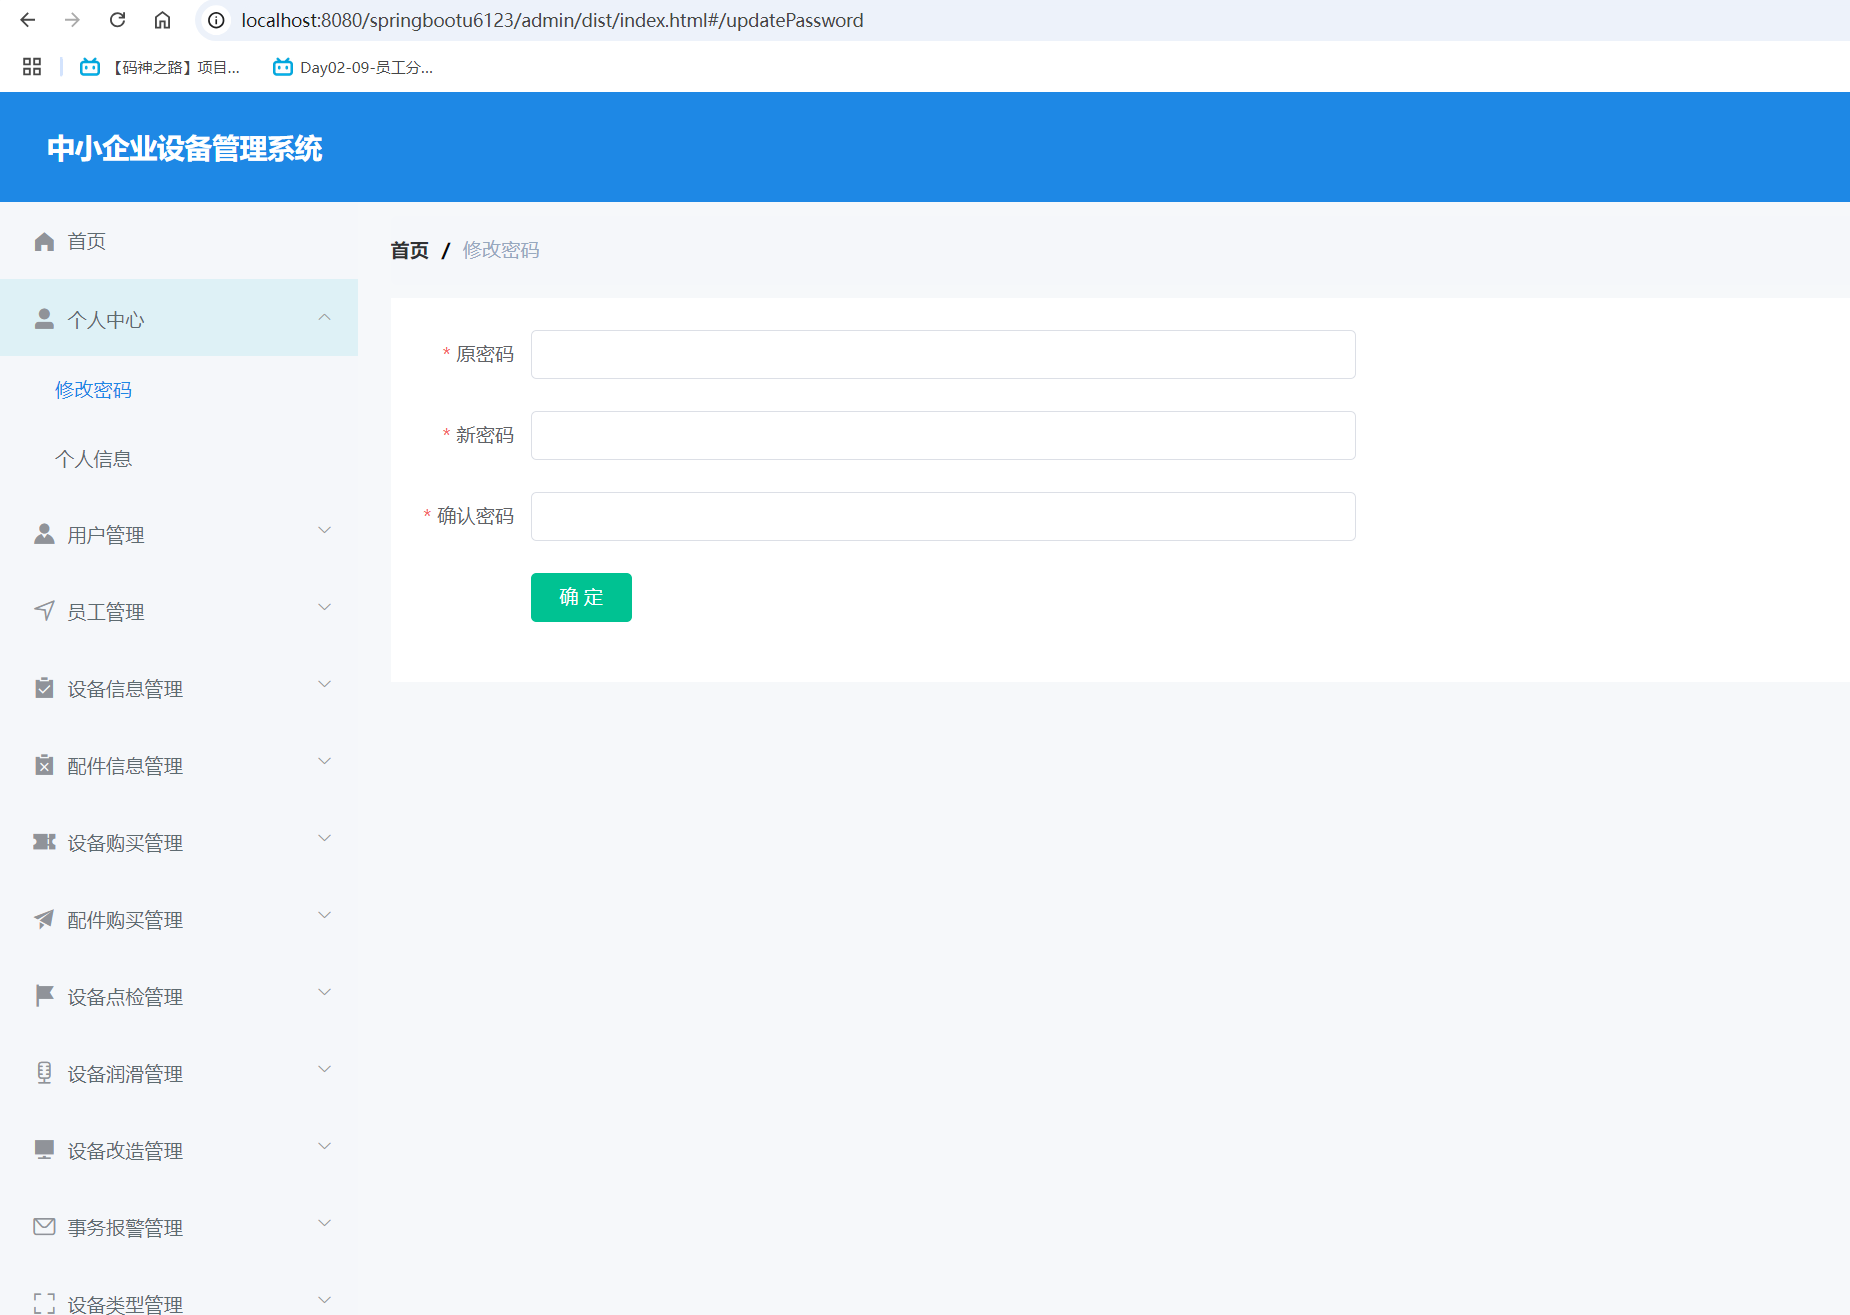Click the ticket icon beside 设备购买管理

(x=44, y=842)
